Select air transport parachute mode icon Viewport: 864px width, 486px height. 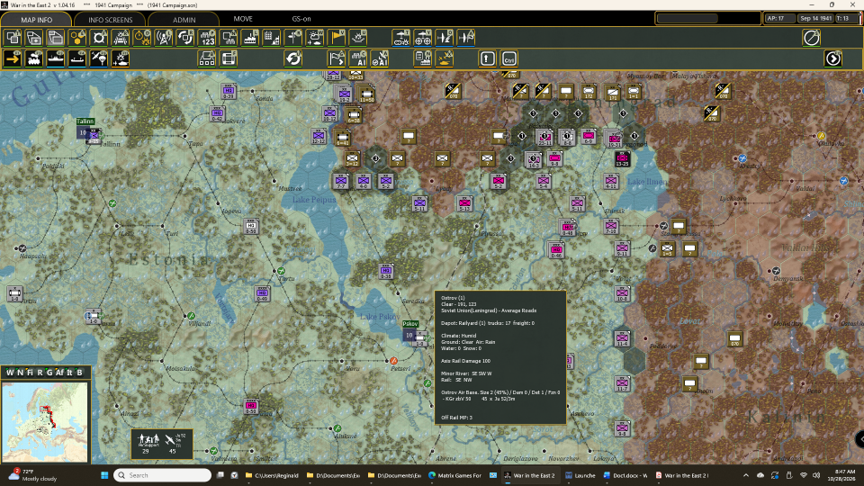click(x=99, y=58)
